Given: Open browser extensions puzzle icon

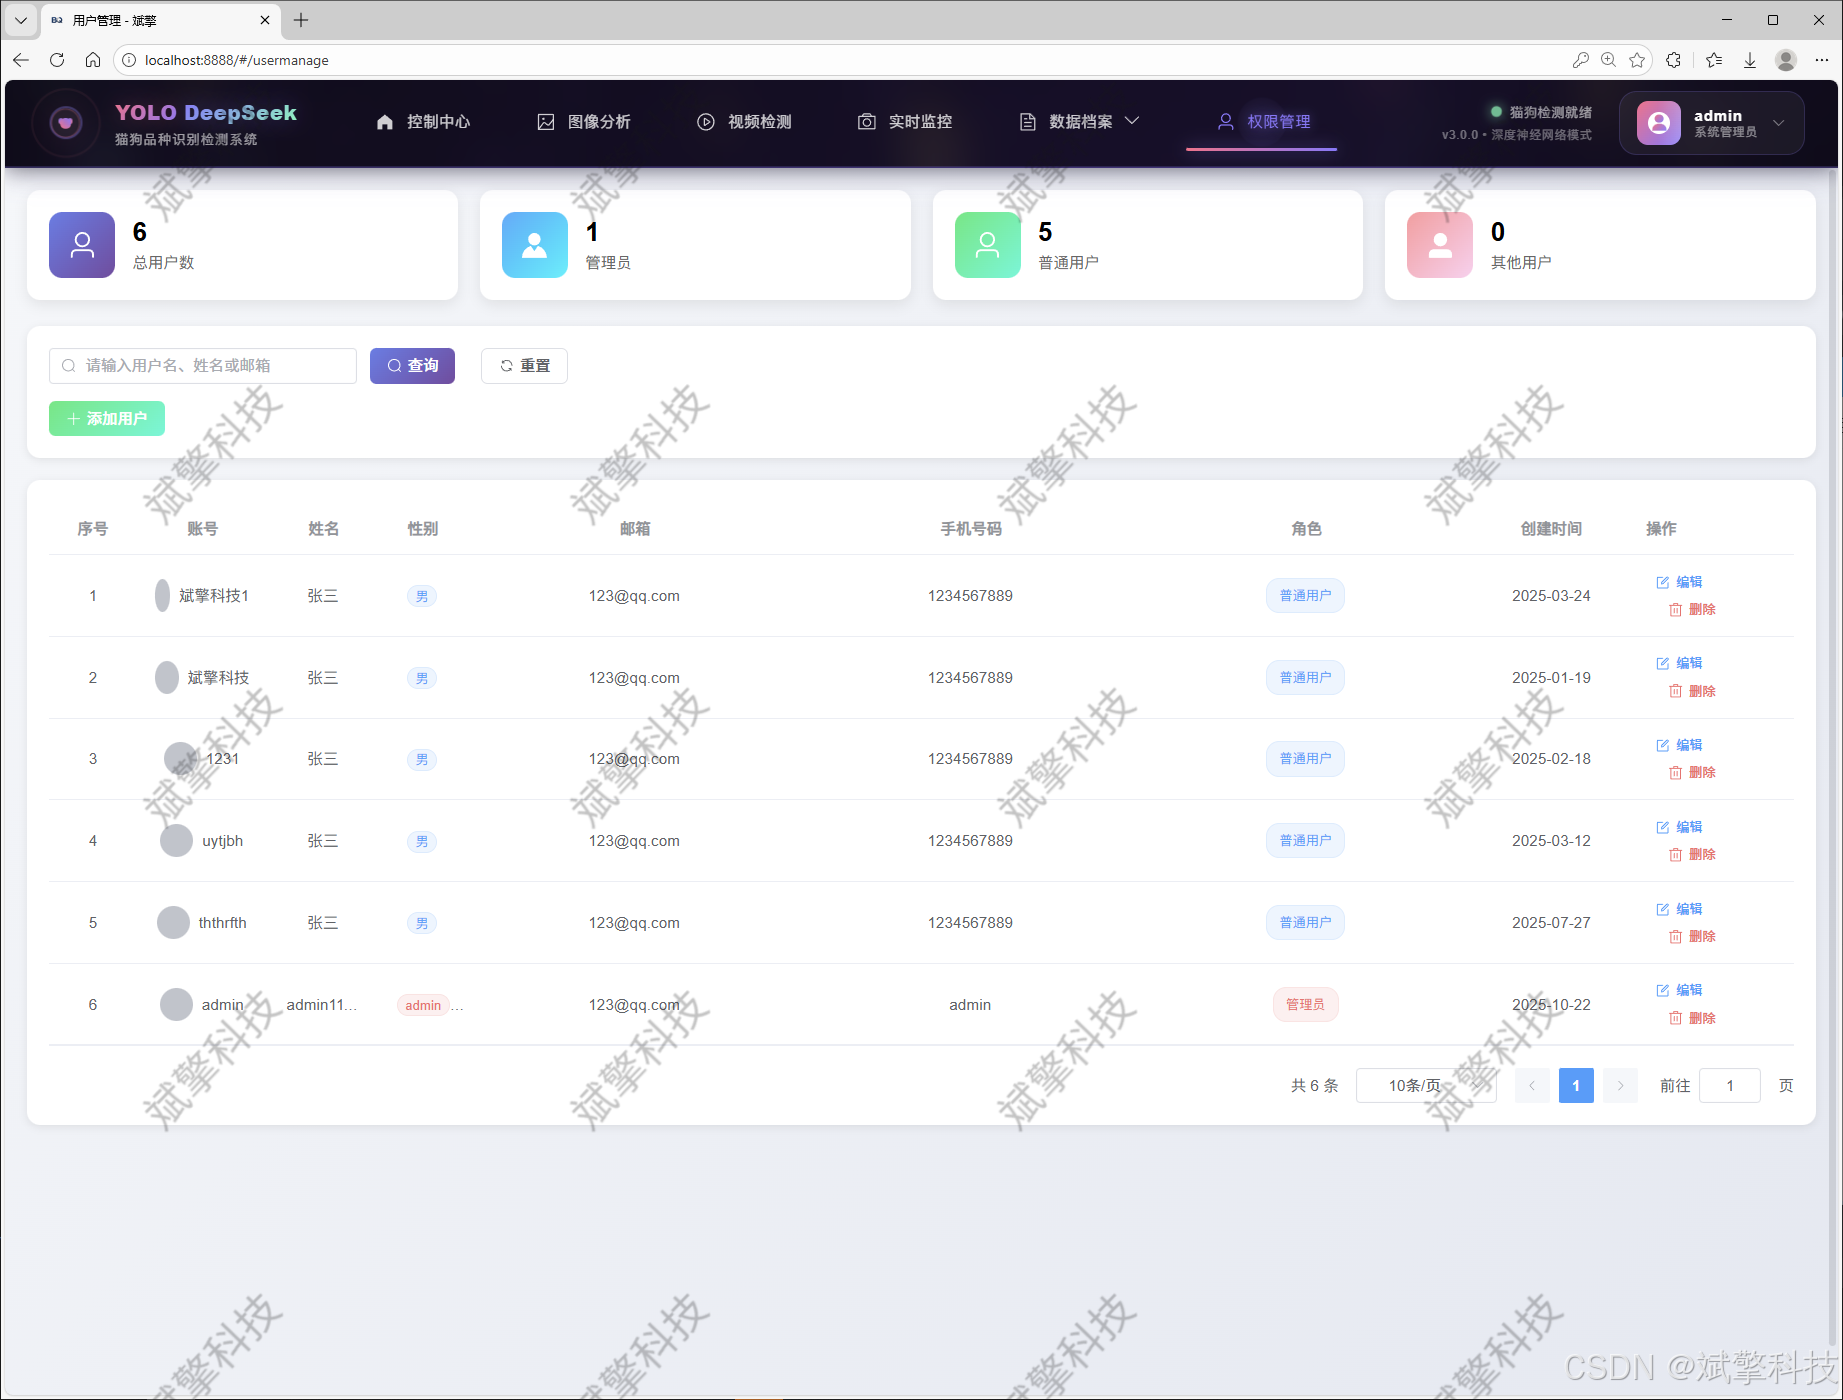Looking at the screenshot, I should click(1674, 60).
